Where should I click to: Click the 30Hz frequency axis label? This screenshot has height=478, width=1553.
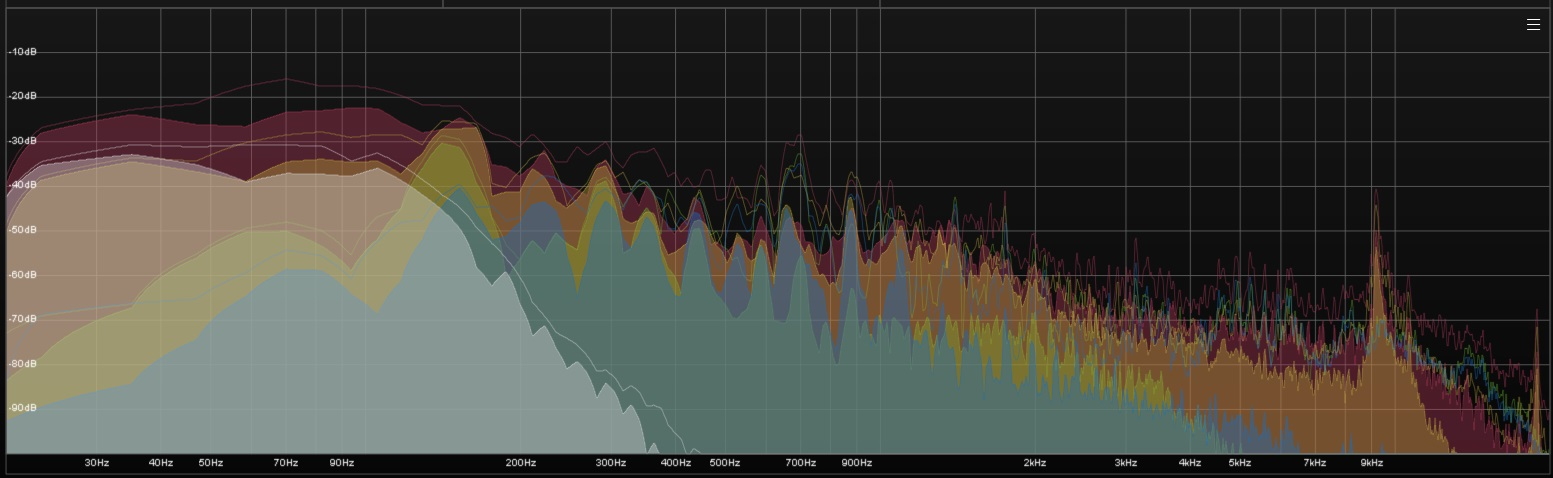tap(97, 463)
